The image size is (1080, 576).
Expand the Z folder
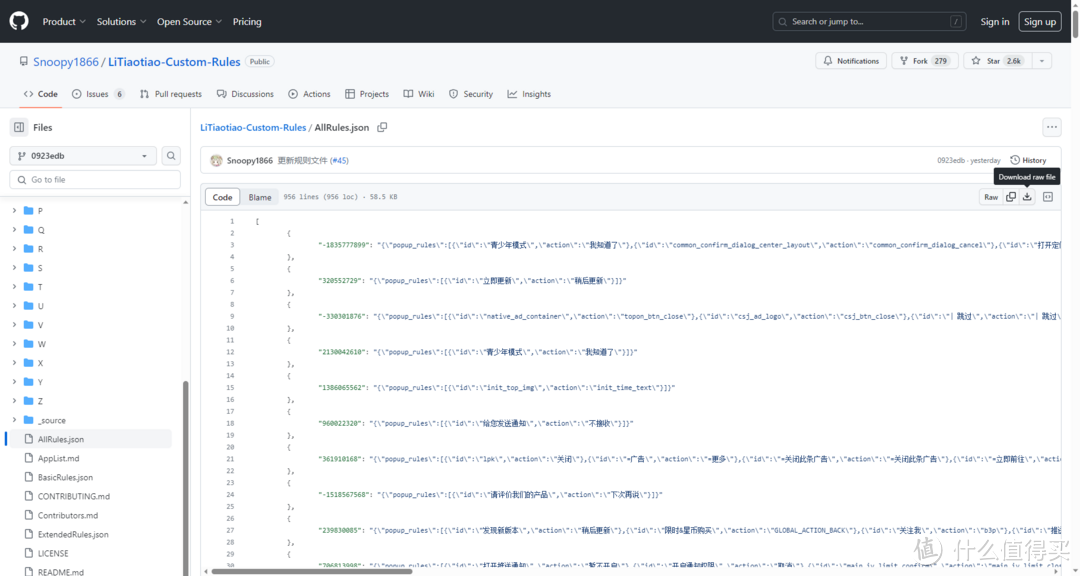[14, 401]
